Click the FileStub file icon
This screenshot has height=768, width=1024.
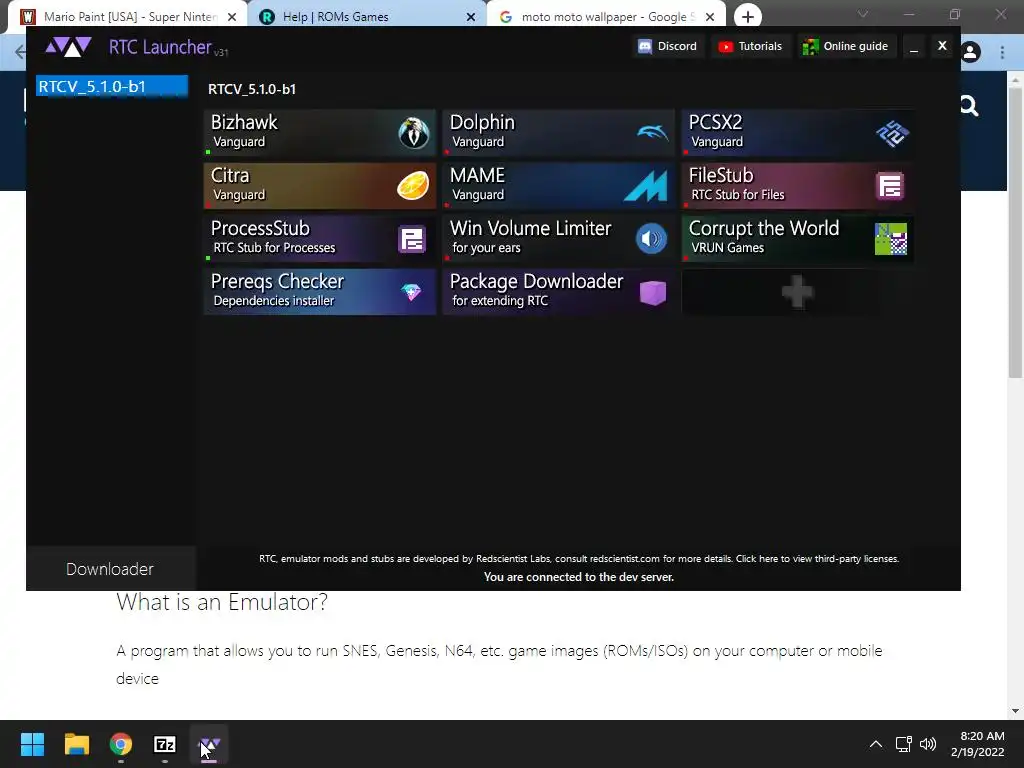pos(890,186)
